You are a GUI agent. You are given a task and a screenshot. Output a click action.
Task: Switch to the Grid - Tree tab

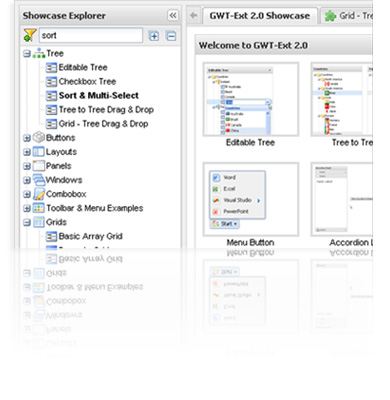click(347, 16)
